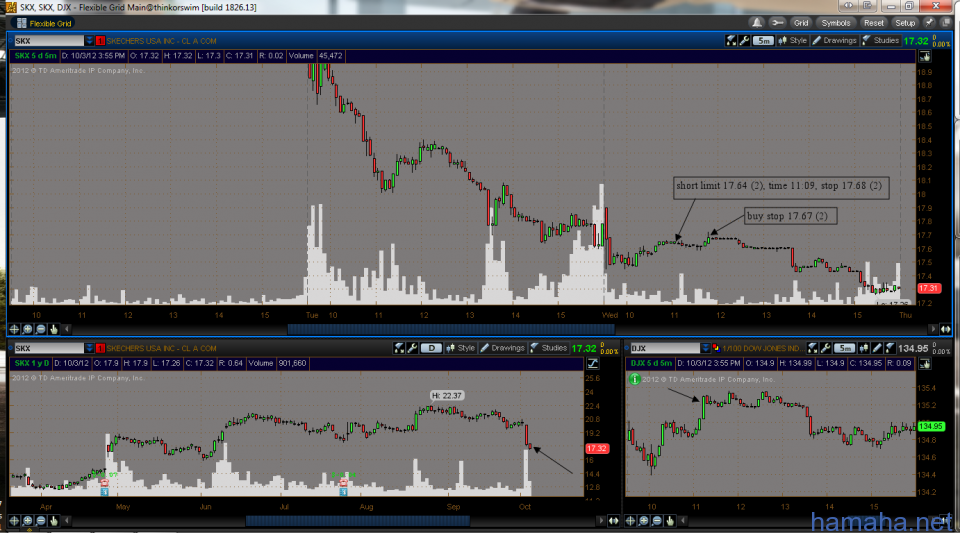
Task: Open the Studies flask icon on the DJX chart
Action: (x=890, y=348)
